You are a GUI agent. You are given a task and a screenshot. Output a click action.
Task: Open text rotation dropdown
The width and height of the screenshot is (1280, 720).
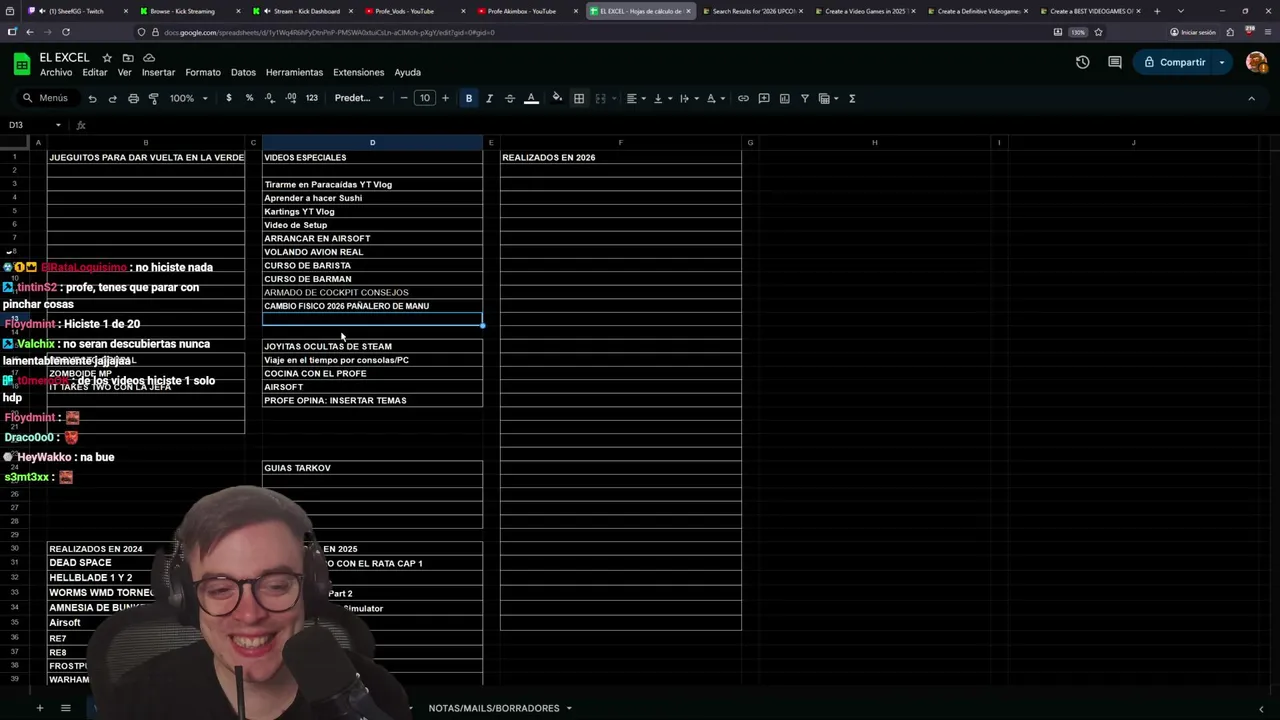pyautogui.click(x=715, y=98)
